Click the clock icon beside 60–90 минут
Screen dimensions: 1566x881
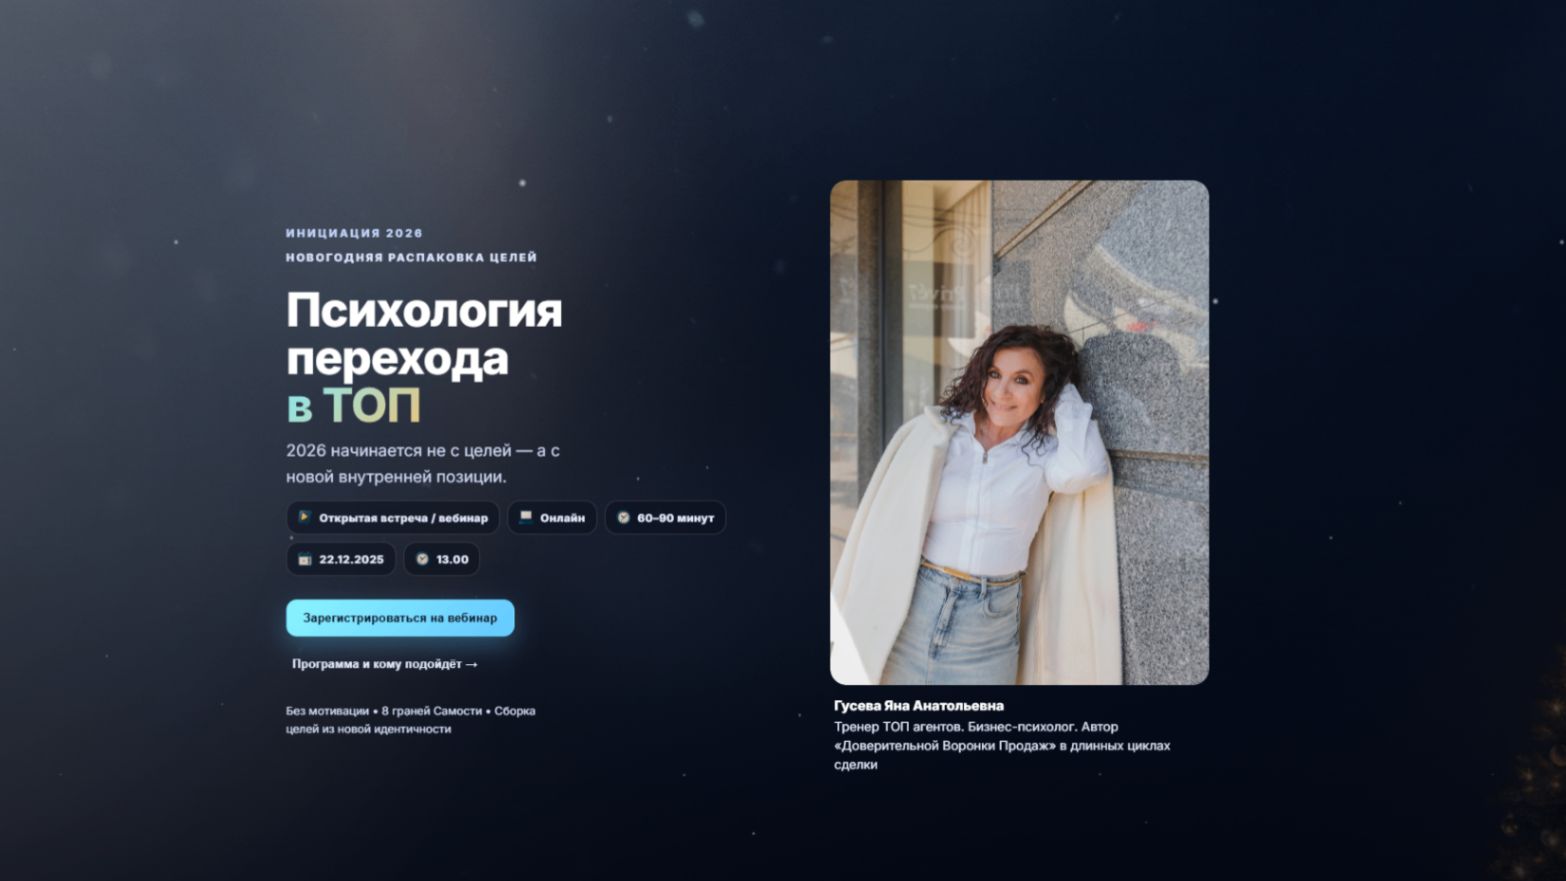623,518
